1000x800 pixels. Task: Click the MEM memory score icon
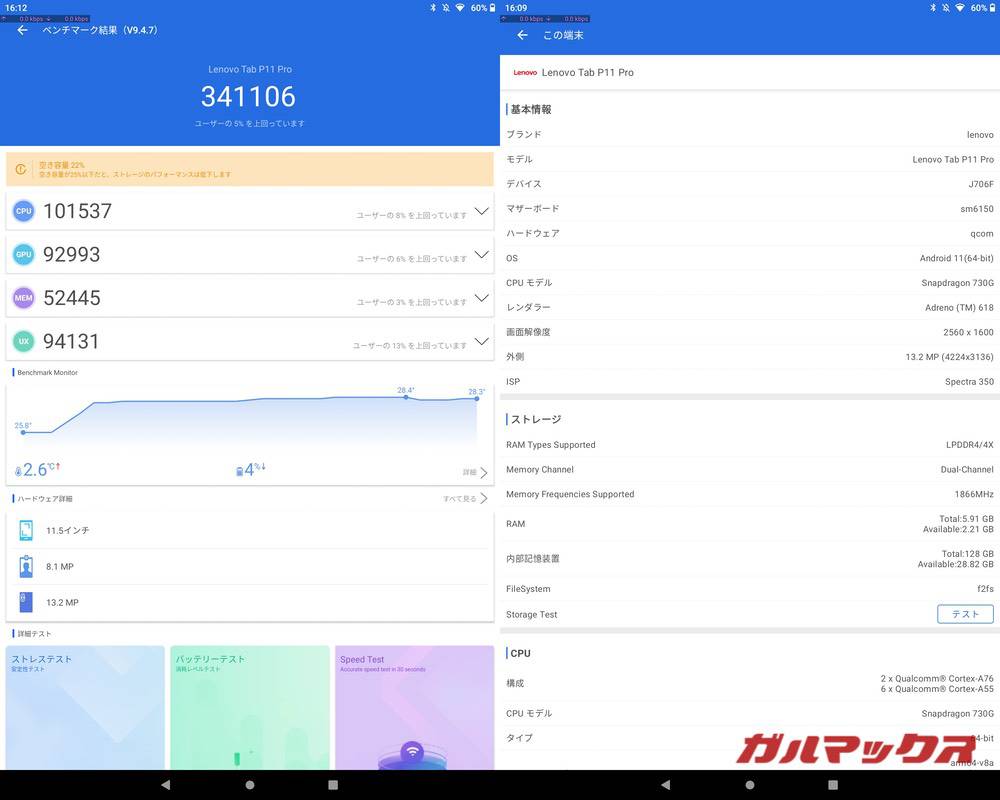[23, 297]
